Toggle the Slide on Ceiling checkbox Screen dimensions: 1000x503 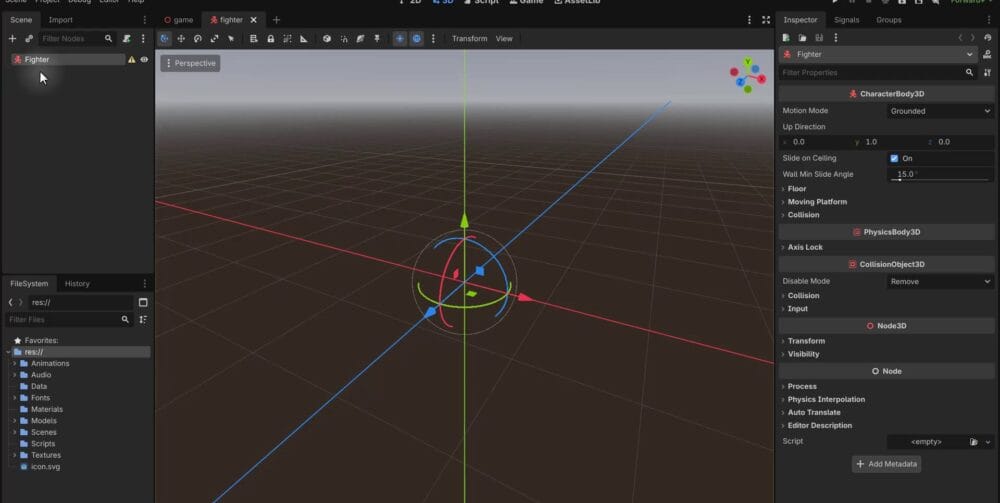pyautogui.click(x=894, y=158)
